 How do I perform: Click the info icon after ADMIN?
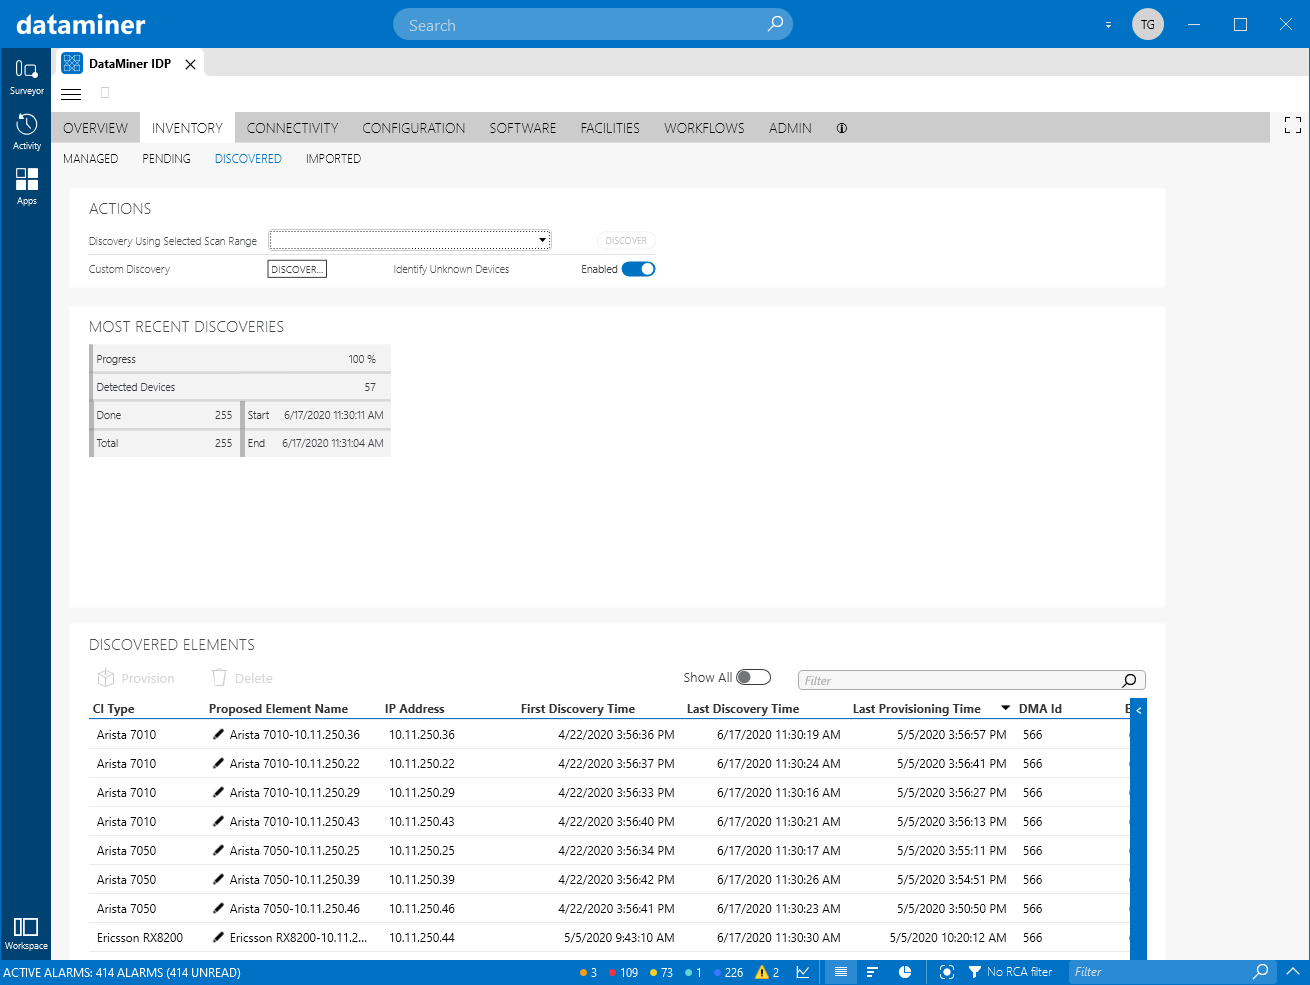point(842,128)
